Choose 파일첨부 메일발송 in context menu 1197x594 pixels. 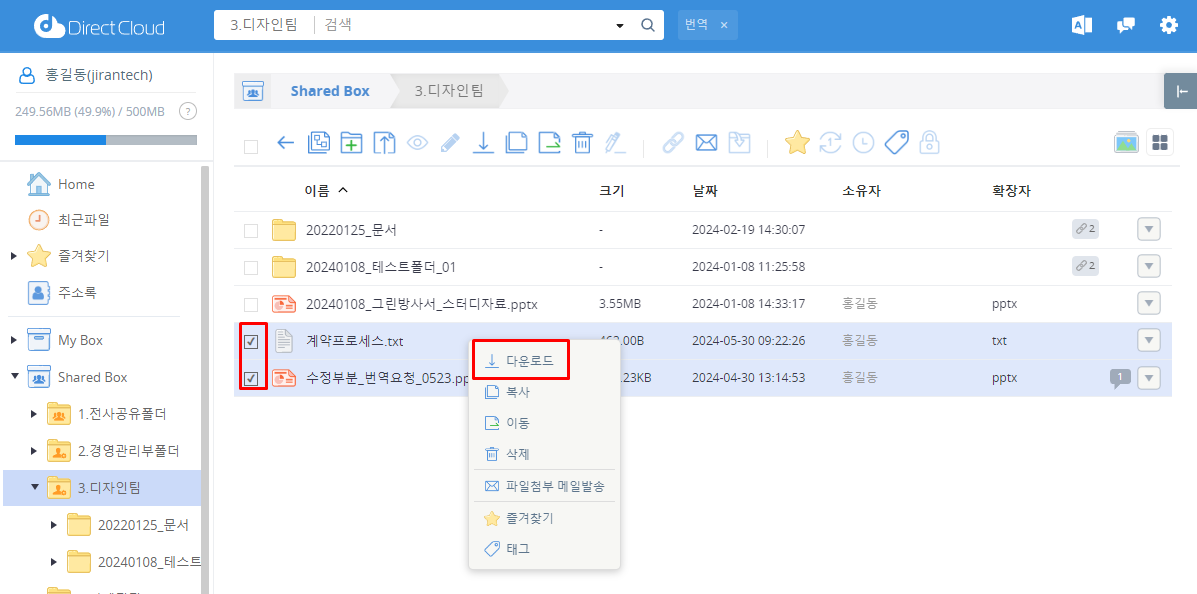point(544,486)
